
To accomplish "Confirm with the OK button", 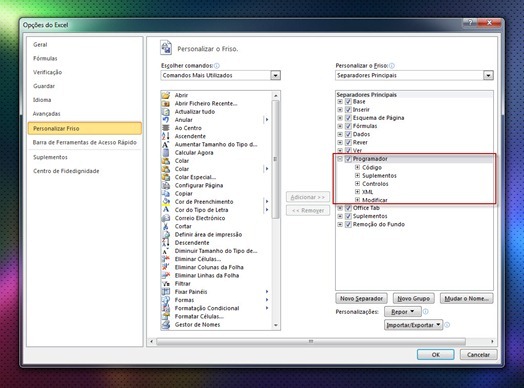I will click(x=435, y=355).
